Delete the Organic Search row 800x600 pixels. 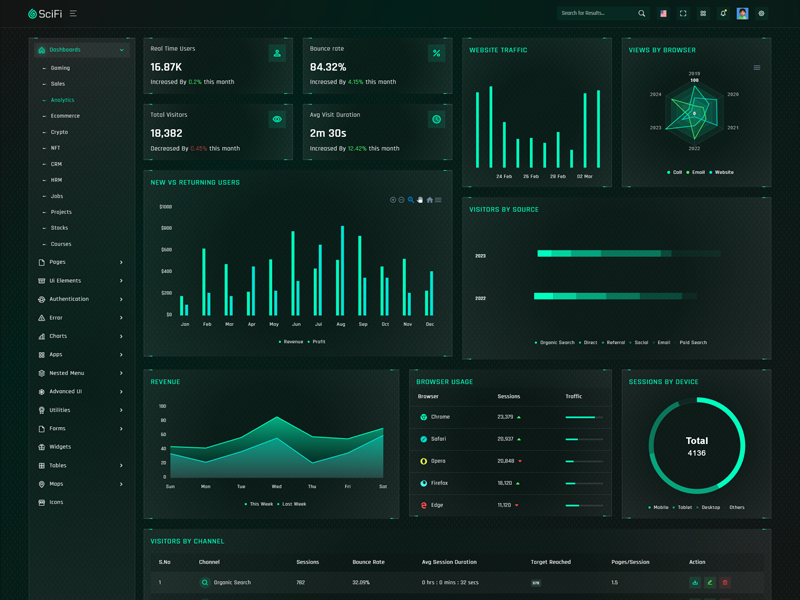(x=725, y=582)
